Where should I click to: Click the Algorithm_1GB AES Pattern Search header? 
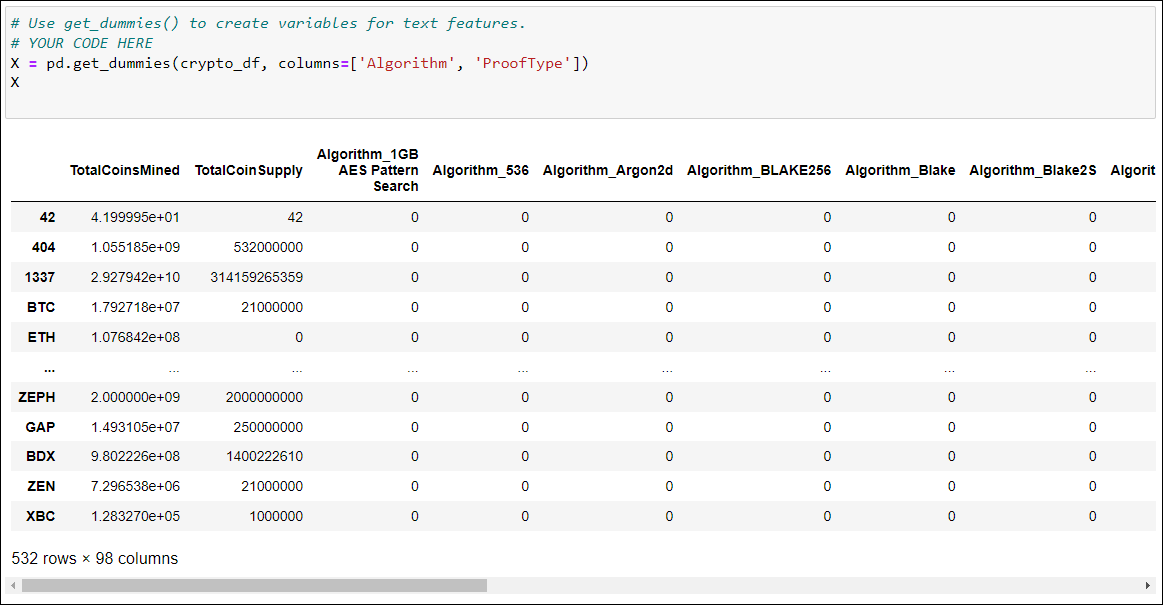pyautogui.click(x=368, y=171)
